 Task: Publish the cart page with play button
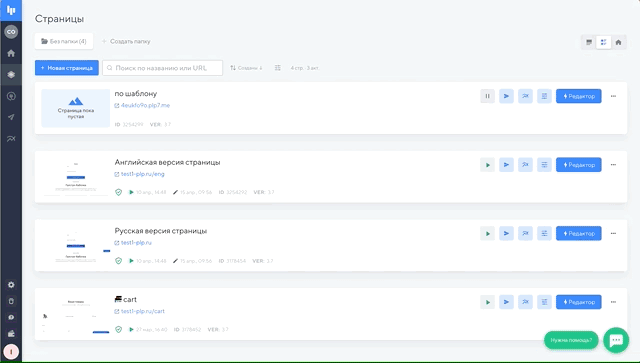[x=487, y=302]
